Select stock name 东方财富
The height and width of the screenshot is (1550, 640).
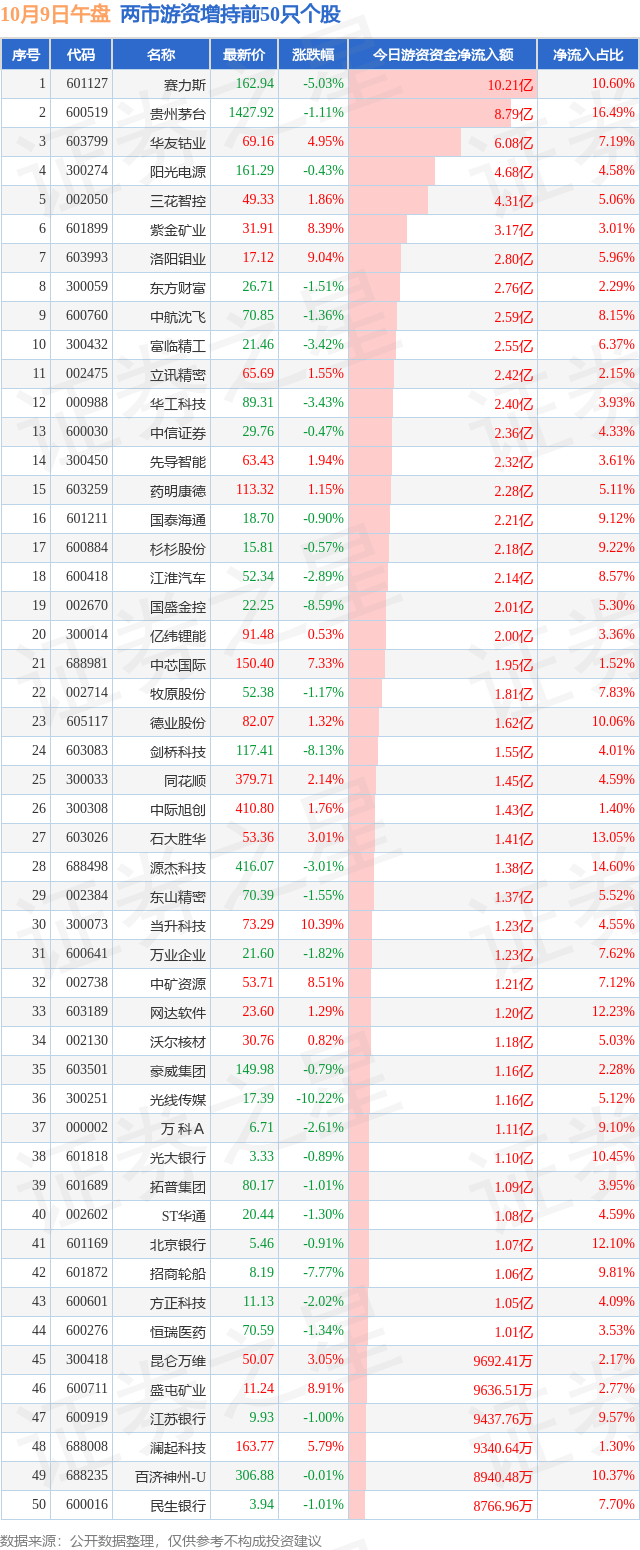[178, 288]
